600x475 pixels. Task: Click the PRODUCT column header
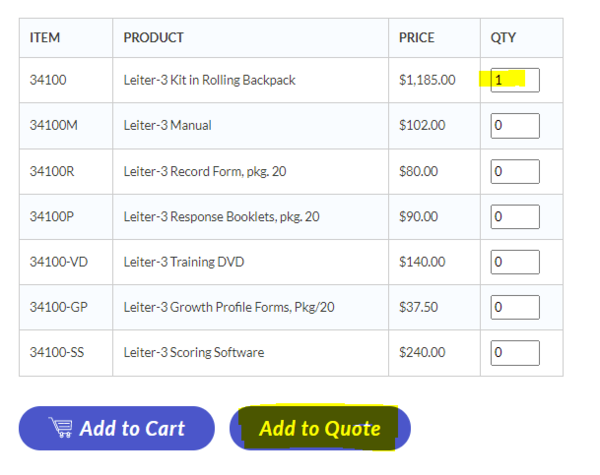click(x=153, y=38)
